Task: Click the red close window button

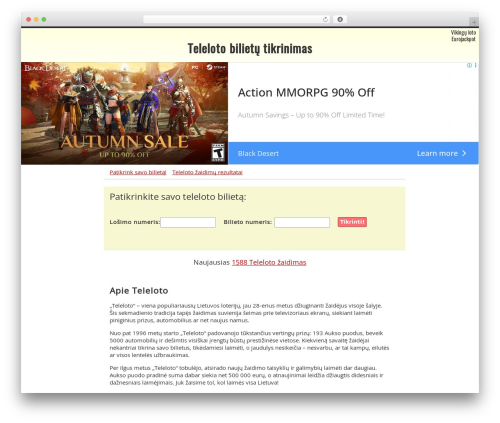Action: (29, 19)
